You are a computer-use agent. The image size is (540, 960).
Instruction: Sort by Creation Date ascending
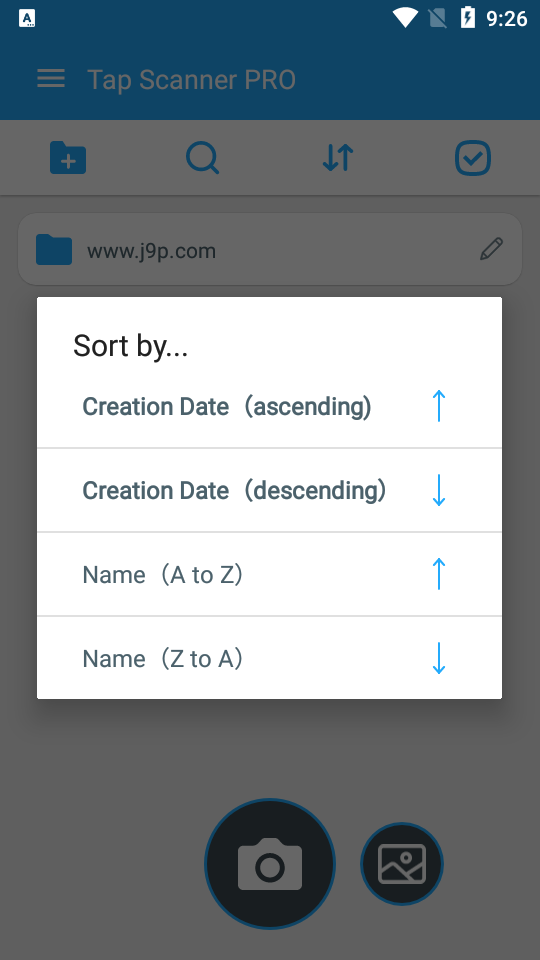269,407
